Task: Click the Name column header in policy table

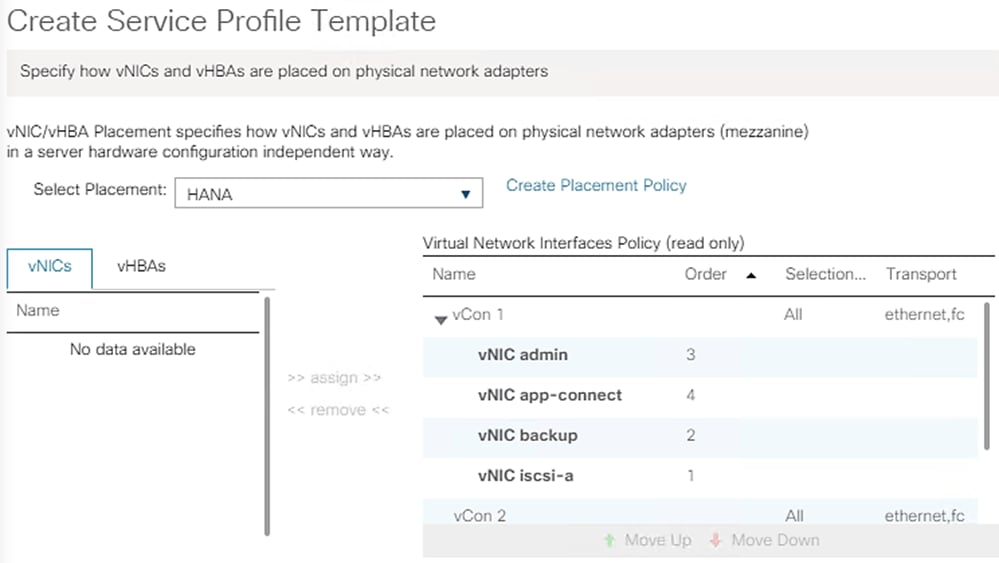Action: click(x=454, y=274)
